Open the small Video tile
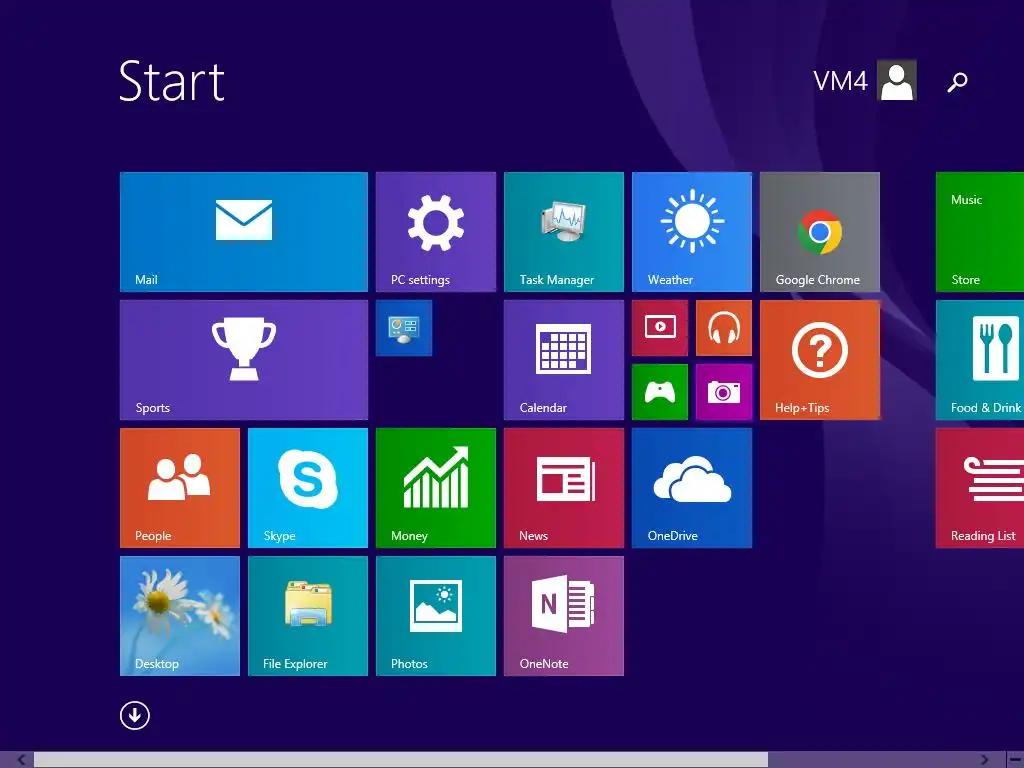Screen dimensions: 1024x768 [660, 328]
